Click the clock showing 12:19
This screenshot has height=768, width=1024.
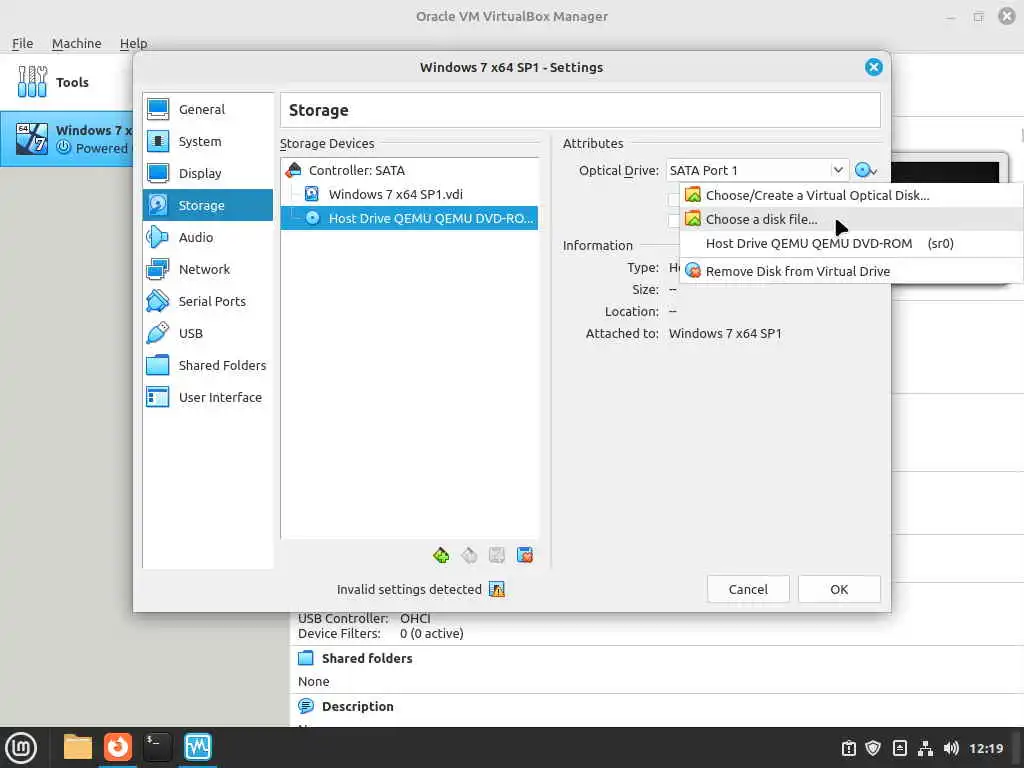pos(986,748)
